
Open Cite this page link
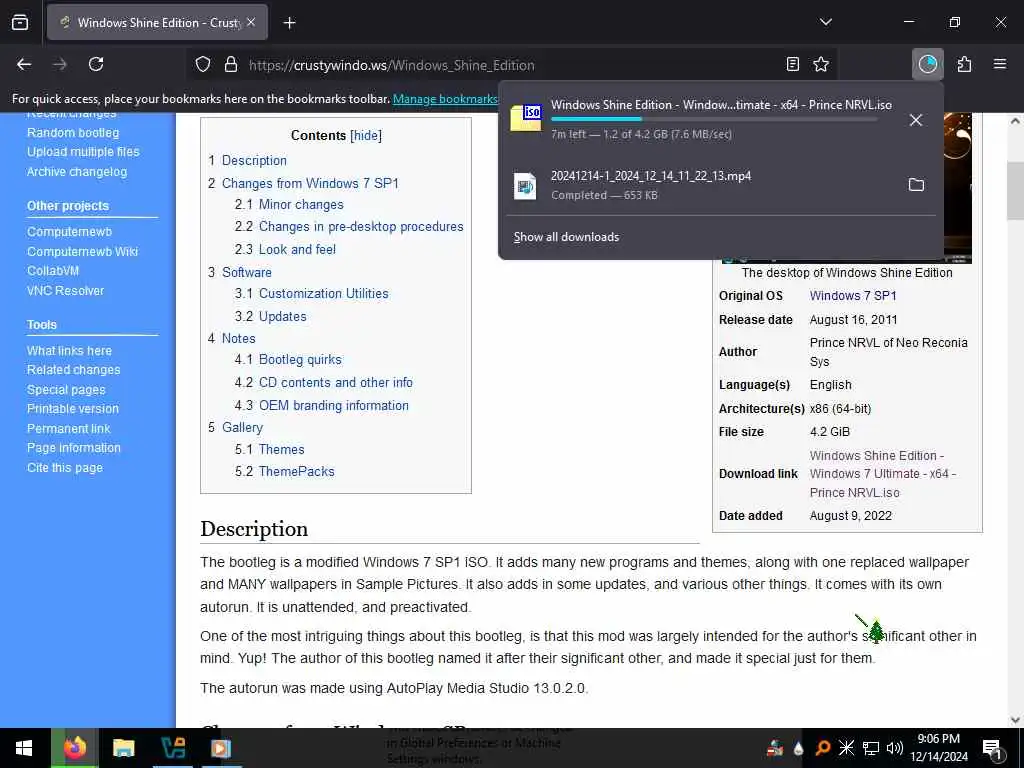tap(65, 468)
